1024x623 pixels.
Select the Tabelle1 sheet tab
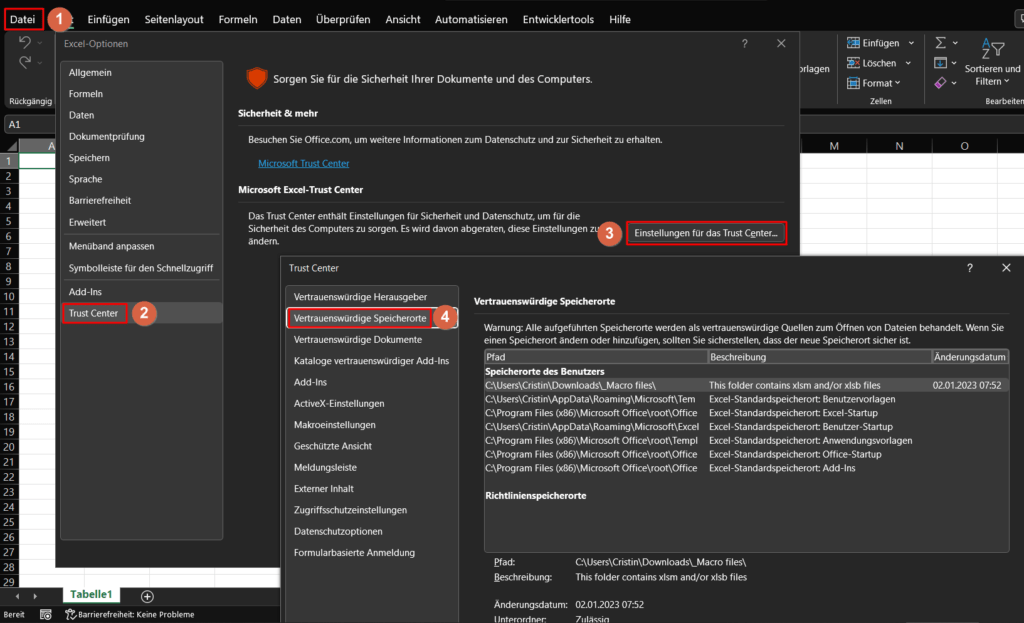91,595
